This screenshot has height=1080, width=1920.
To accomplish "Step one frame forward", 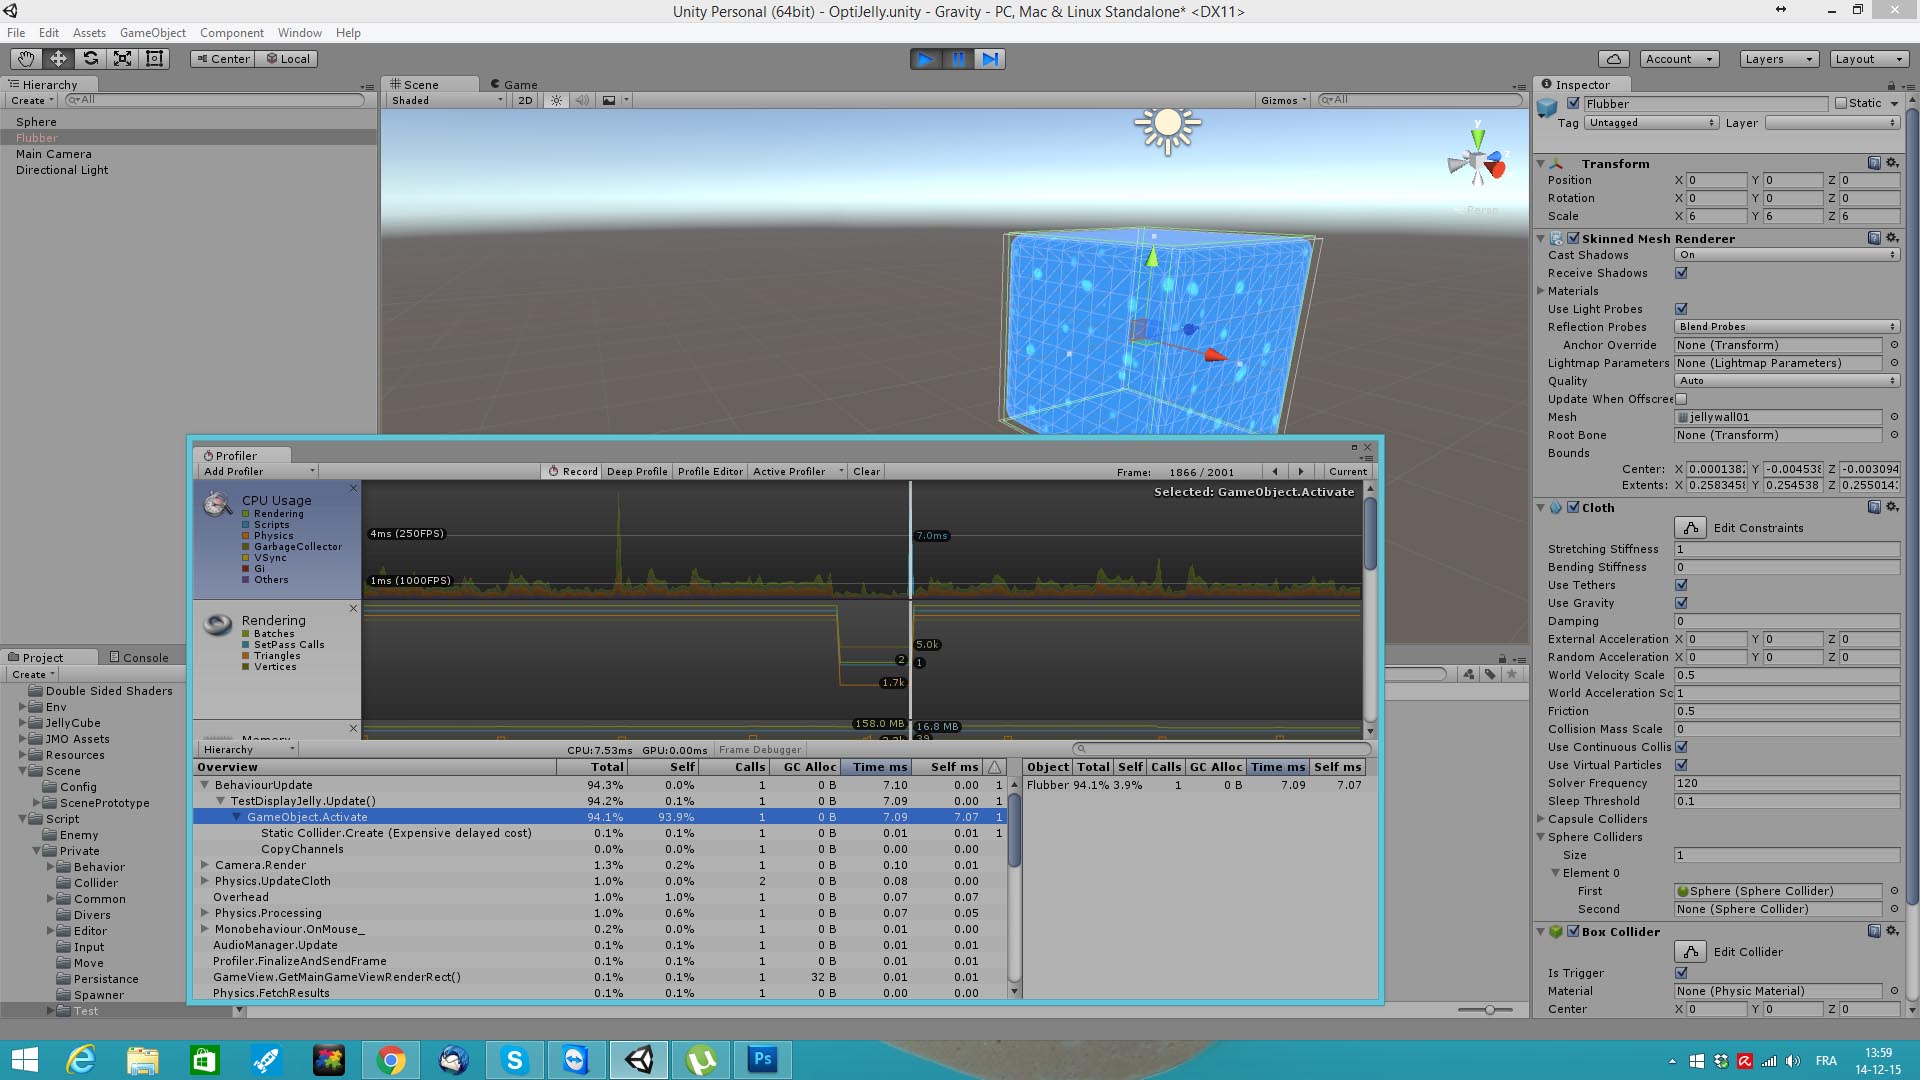I will (x=989, y=59).
